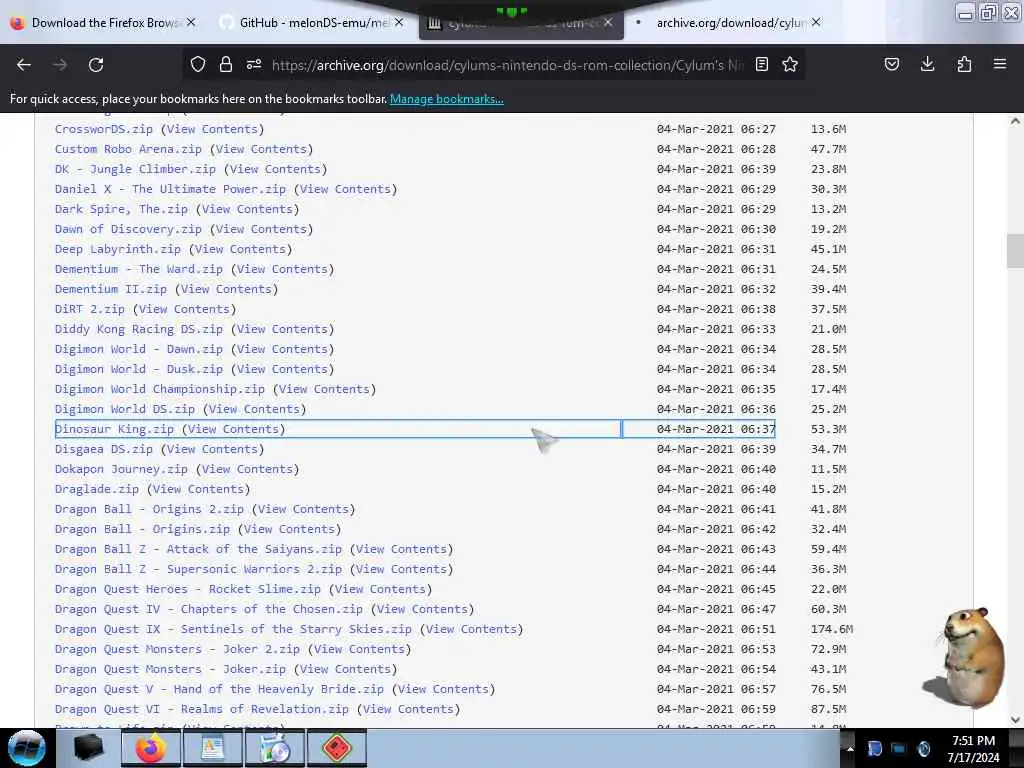Viewport: 1024px width, 768px height.
Task: Toggle reader view icon
Action: click(761, 65)
